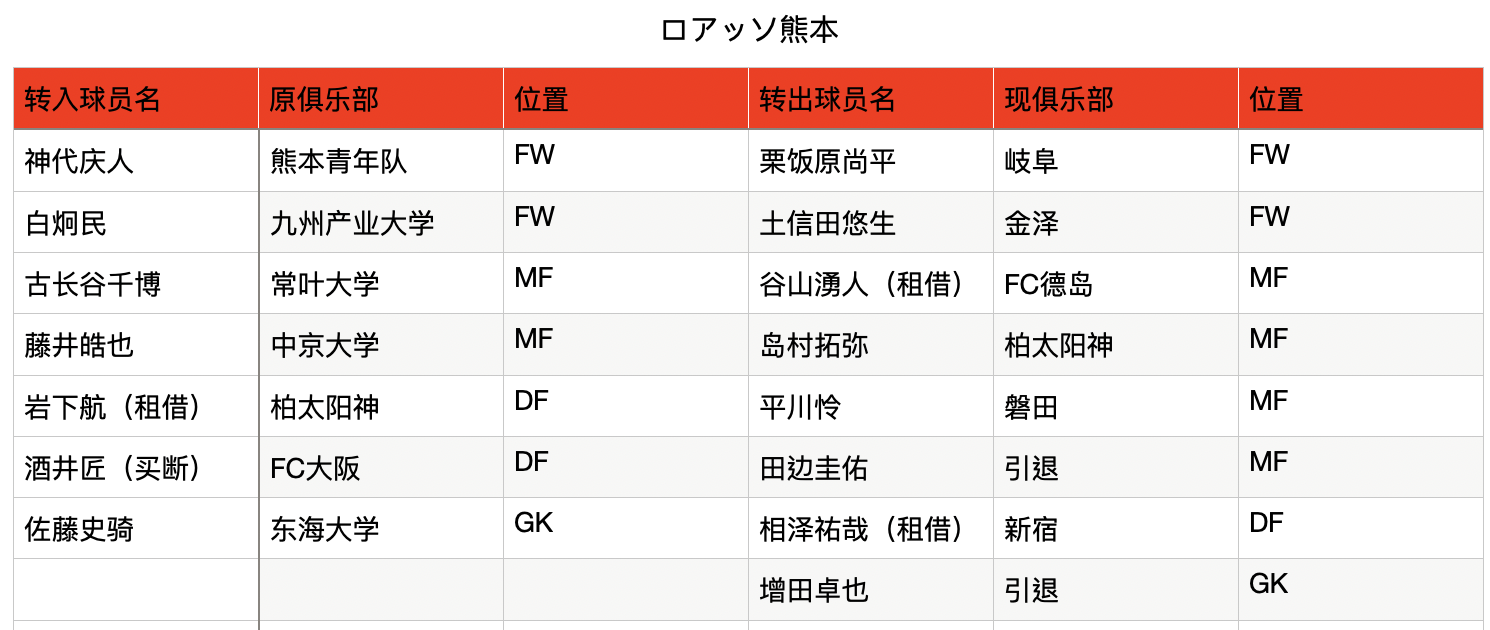Select the cell 新宿
The image size is (1490, 630).
coord(1116,529)
